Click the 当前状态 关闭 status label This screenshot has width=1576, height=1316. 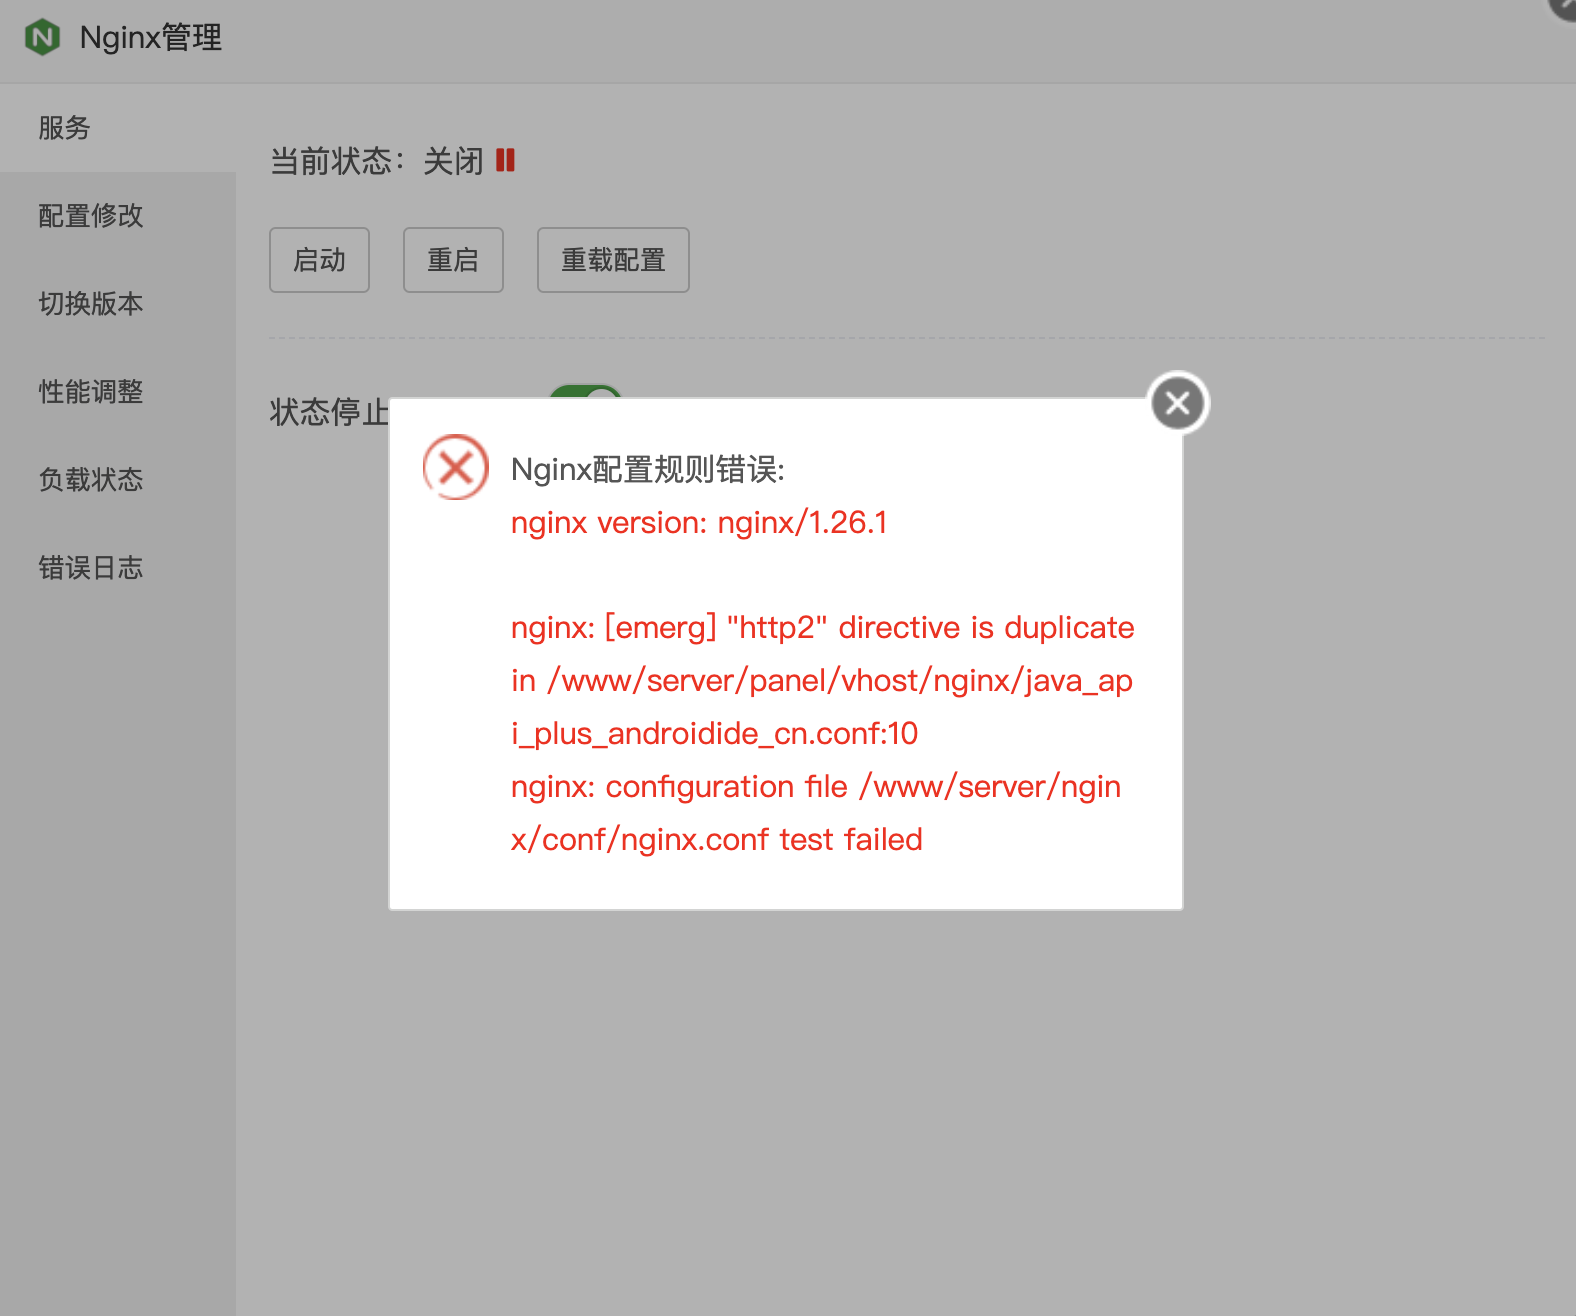(377, 161)
